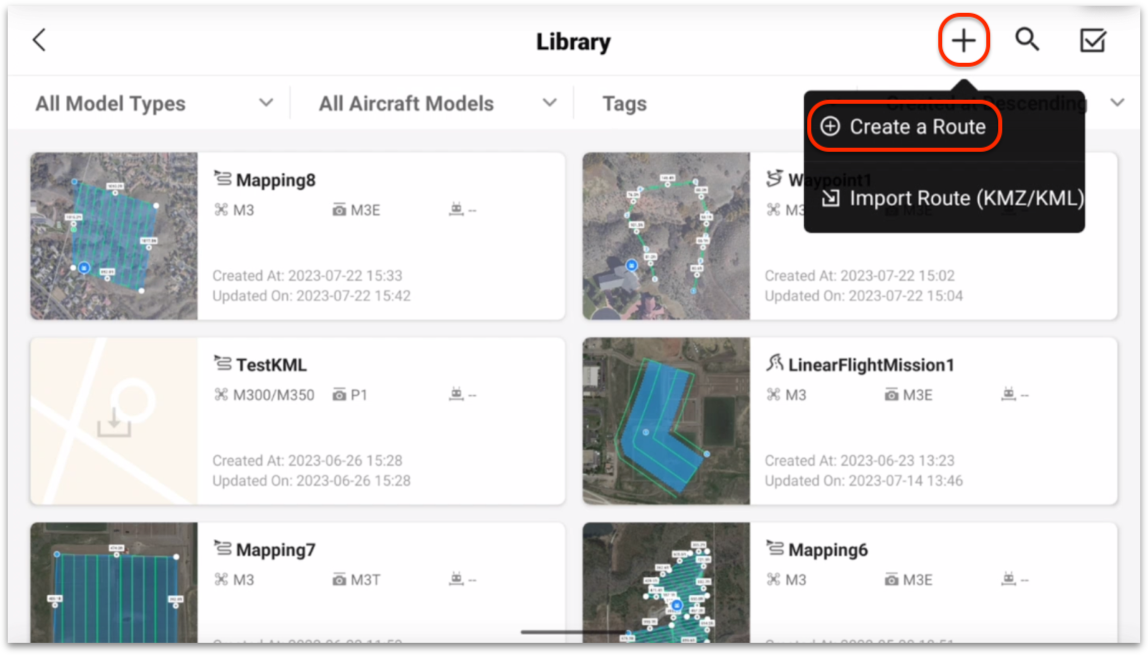Click the dock icon in Mapping7 card
The width and height of the screenshot is (1148, 655).
[456, 579]
